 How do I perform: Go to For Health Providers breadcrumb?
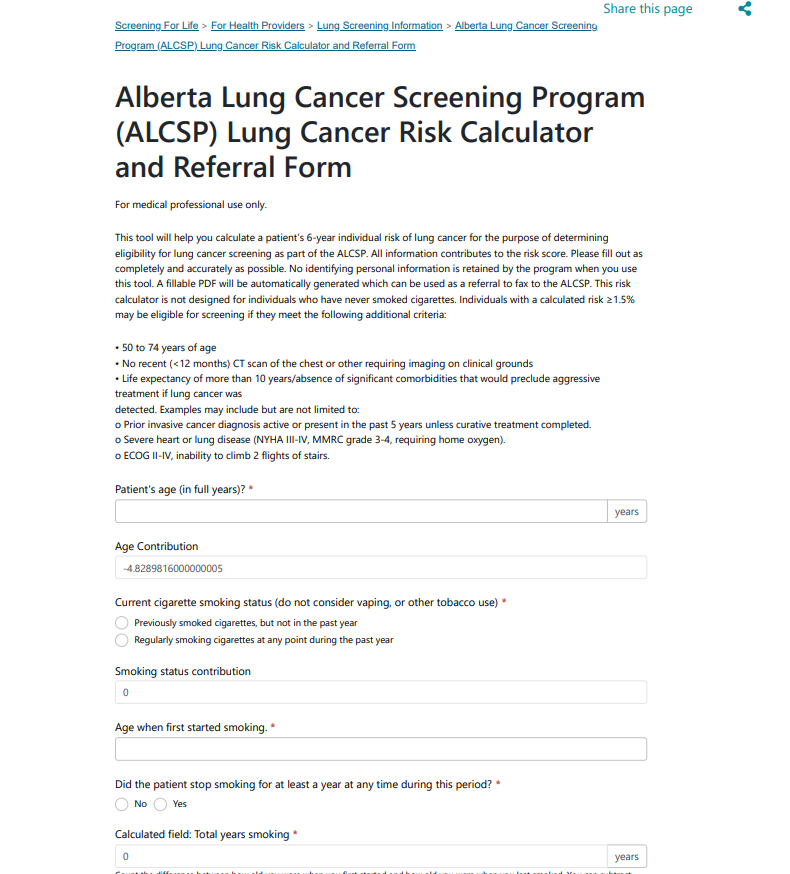(x=259, y=26)
